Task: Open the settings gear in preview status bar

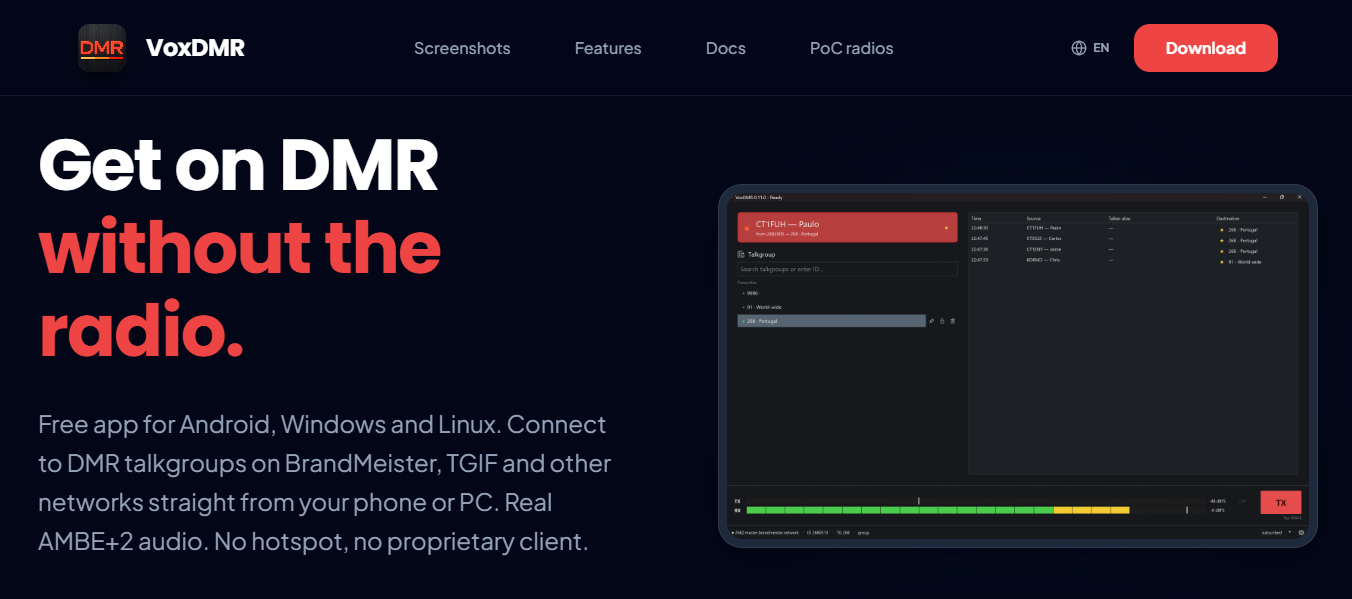Action: click(x=1301, y=532)
